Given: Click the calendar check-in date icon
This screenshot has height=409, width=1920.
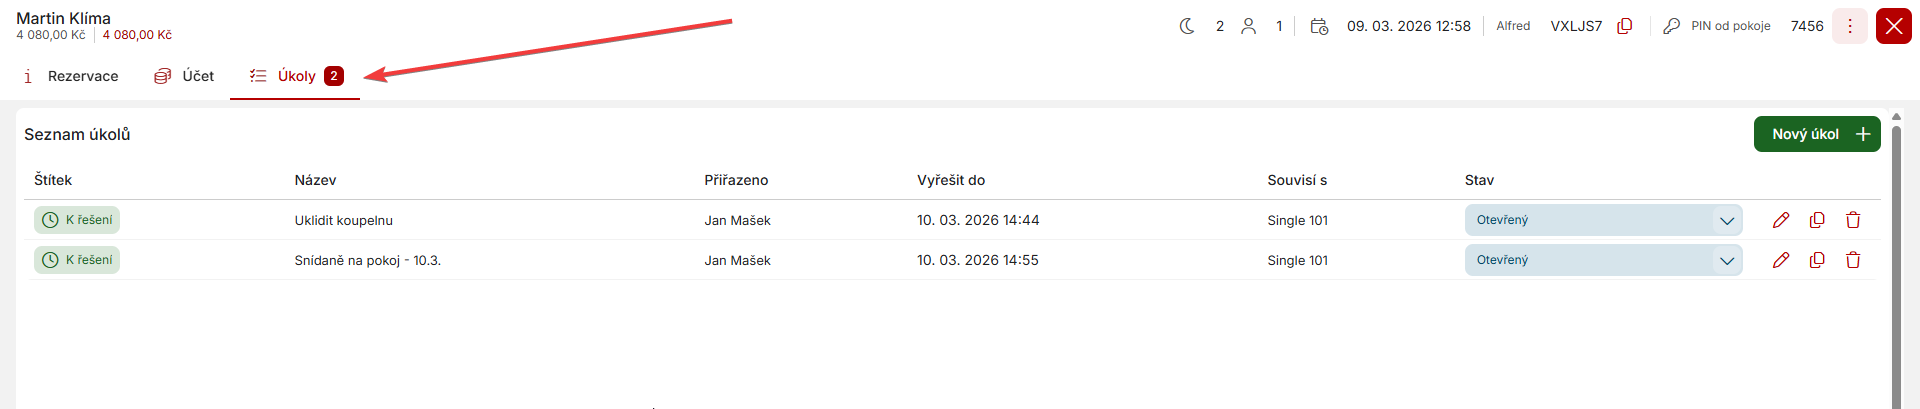Looking at the screenshot, I should coord(1319,26).
